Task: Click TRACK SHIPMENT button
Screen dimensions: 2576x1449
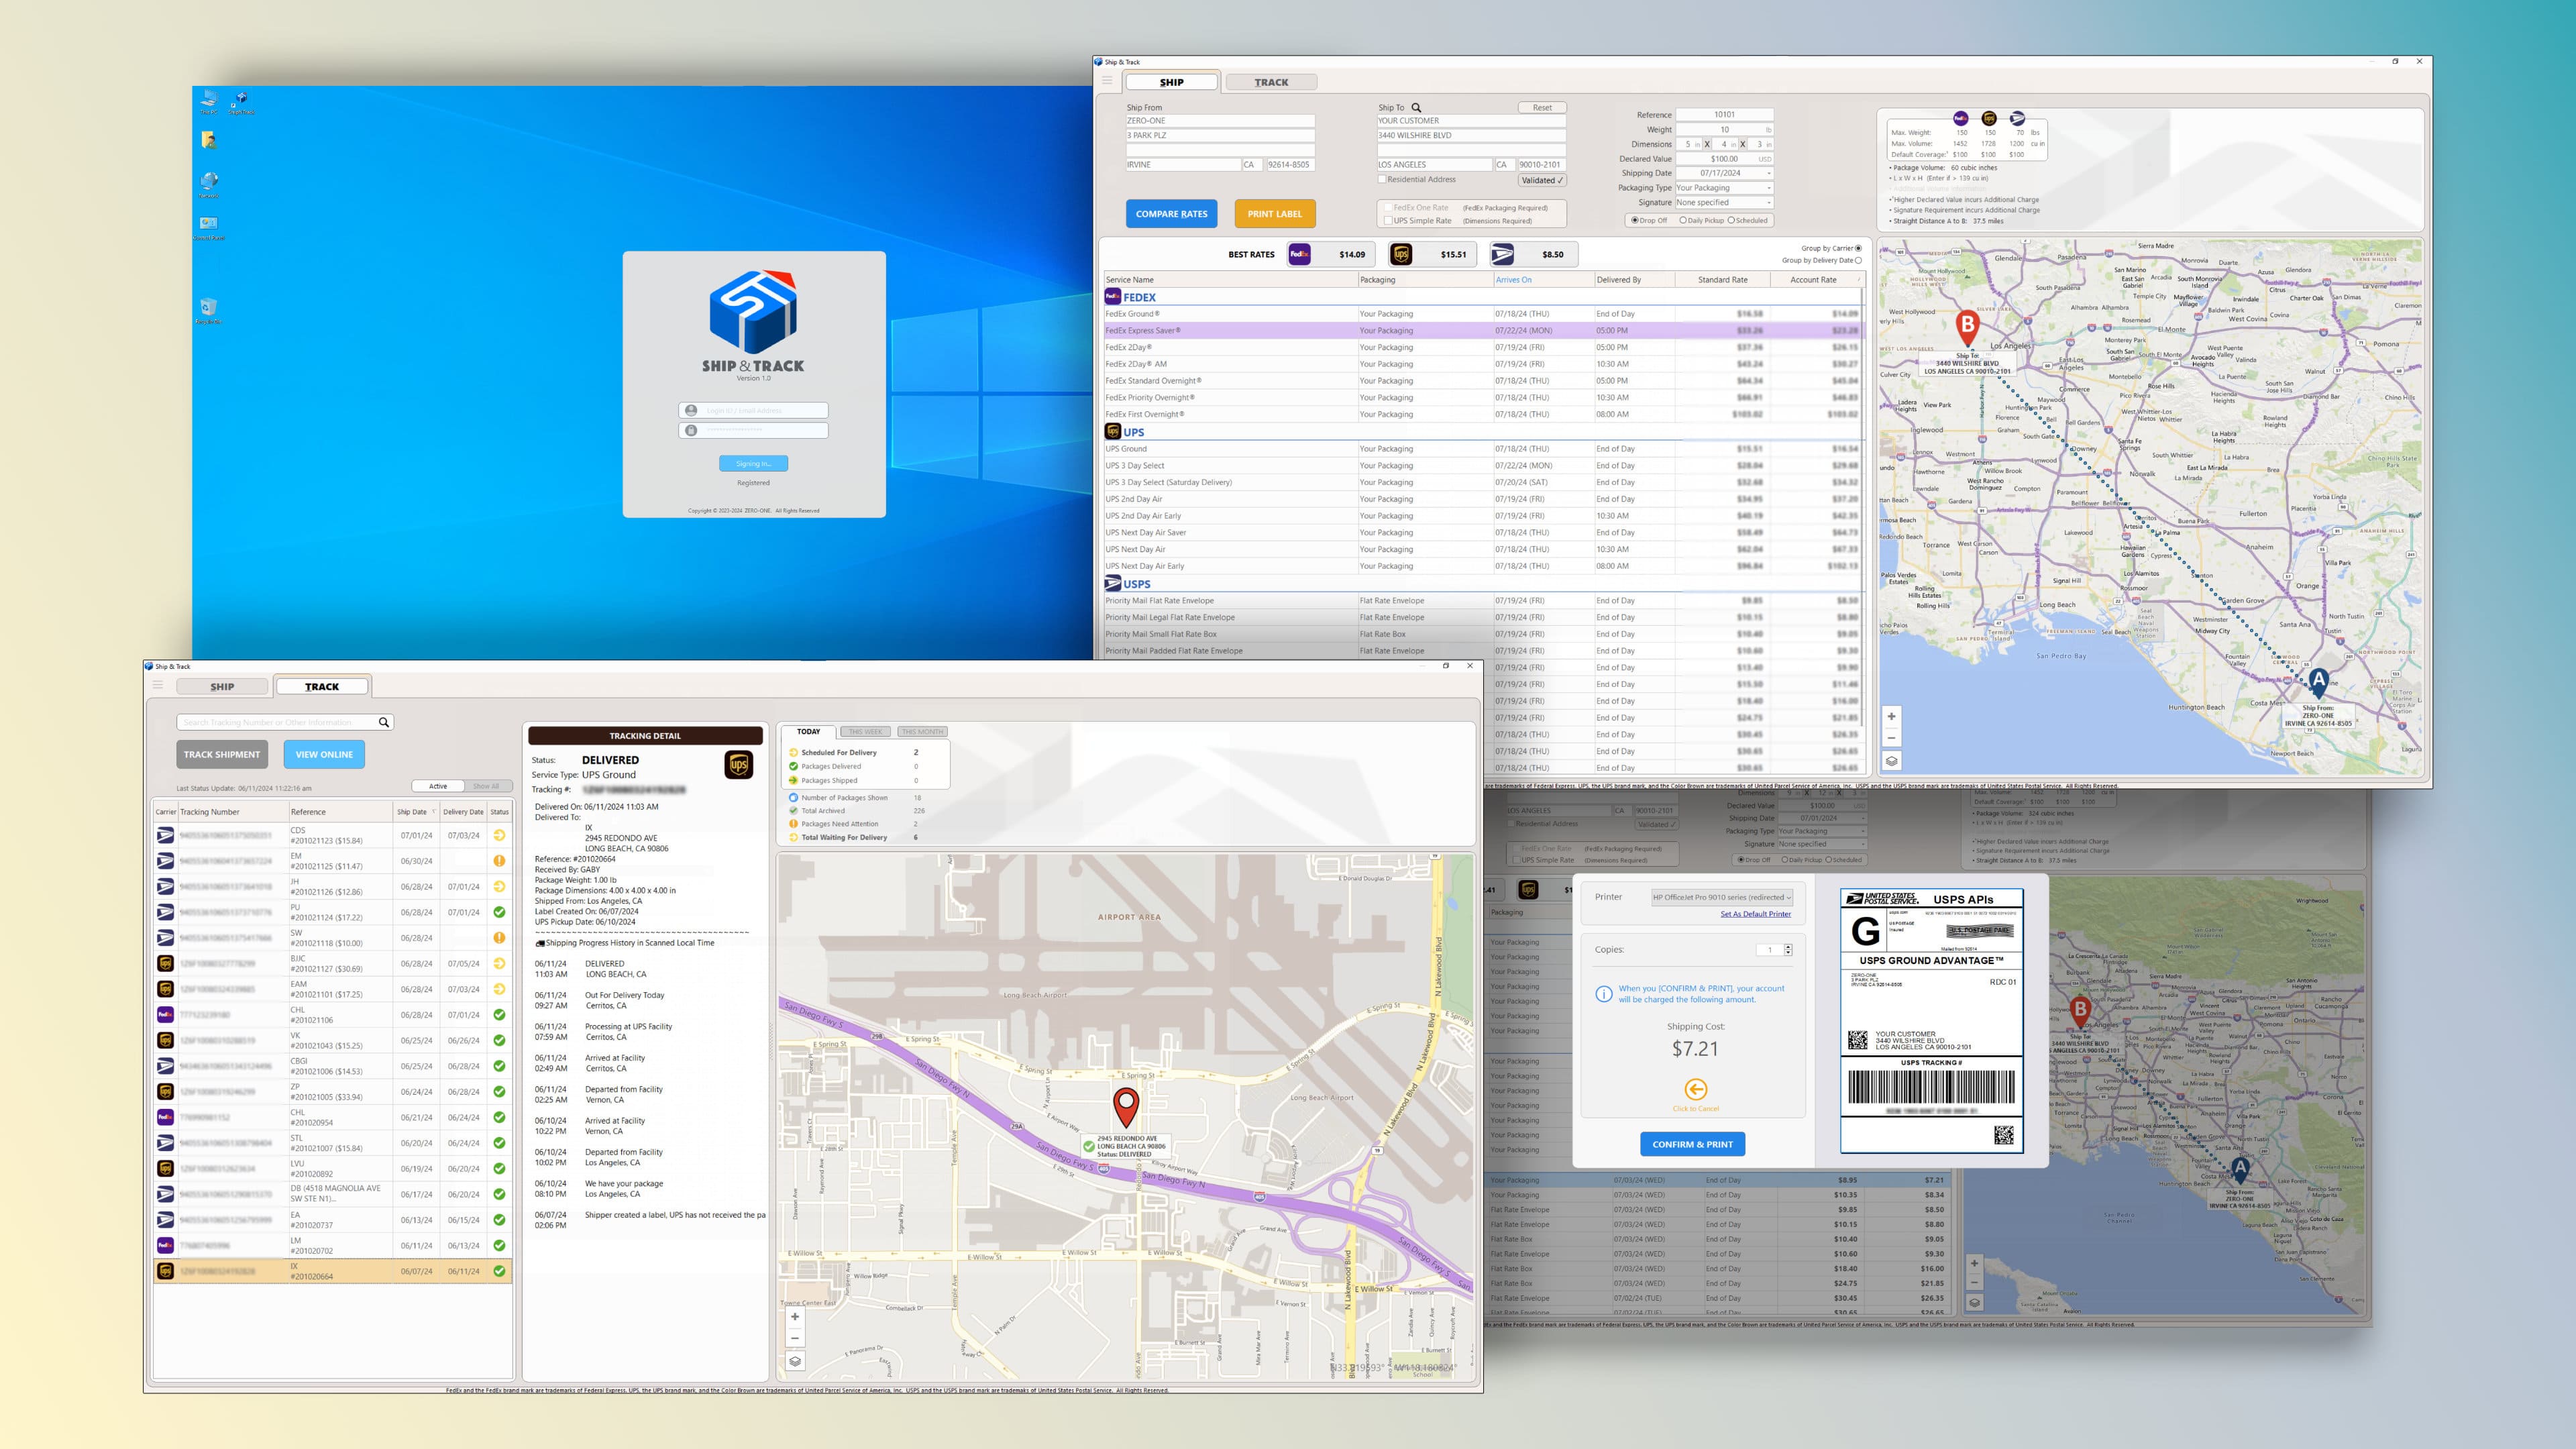Action: [222, 754]
